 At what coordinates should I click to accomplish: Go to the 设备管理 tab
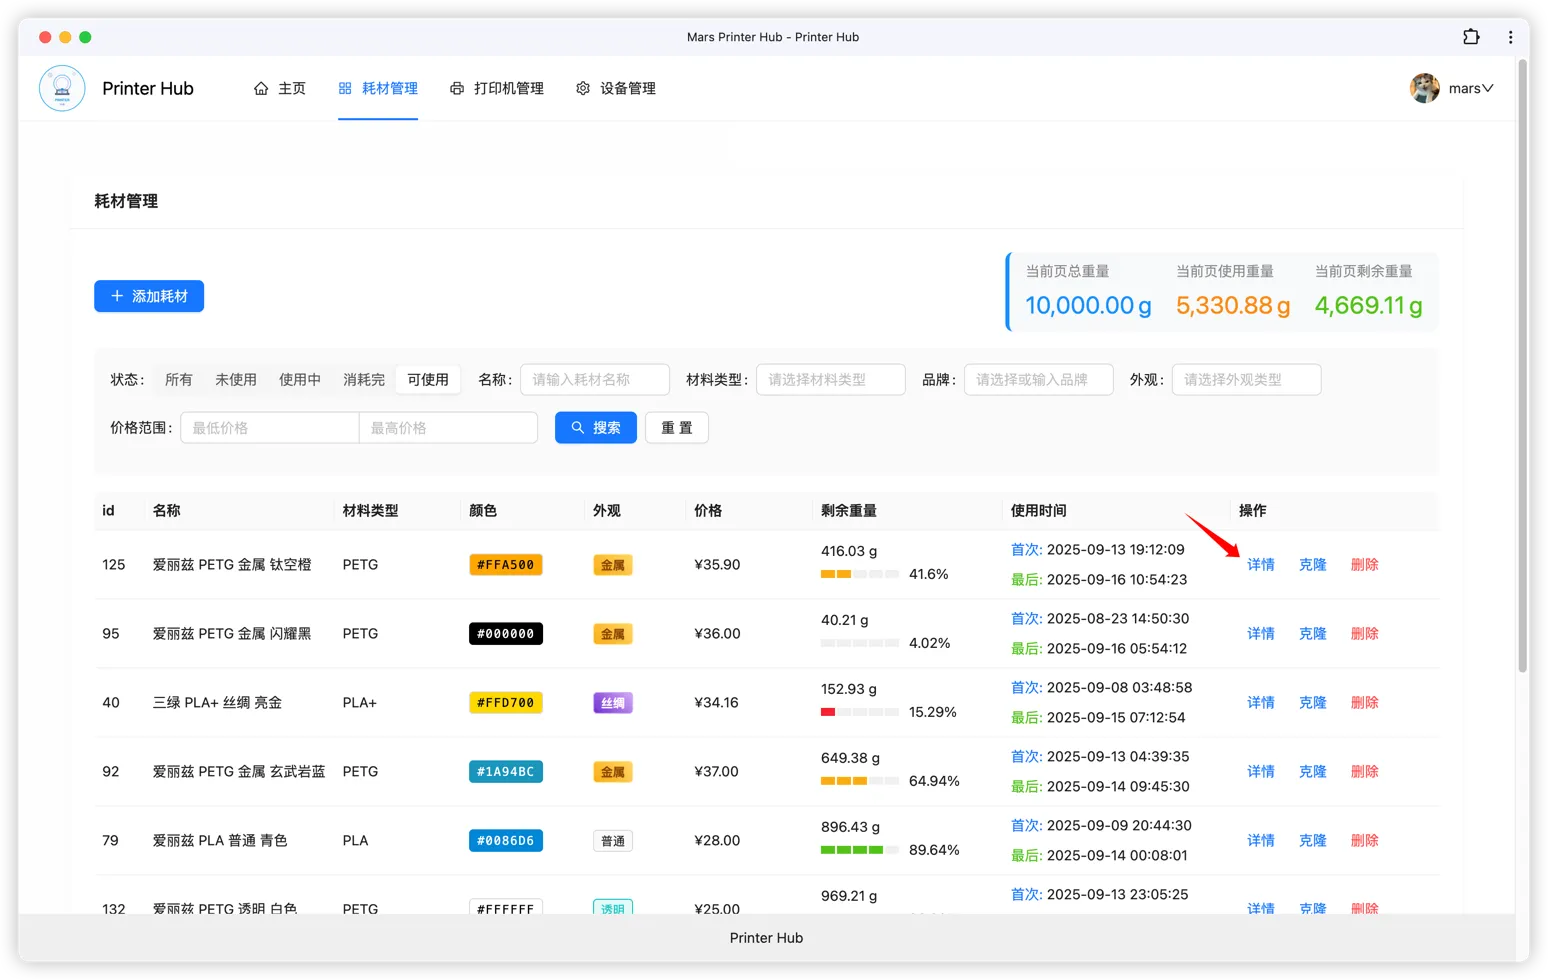[627, 88]
